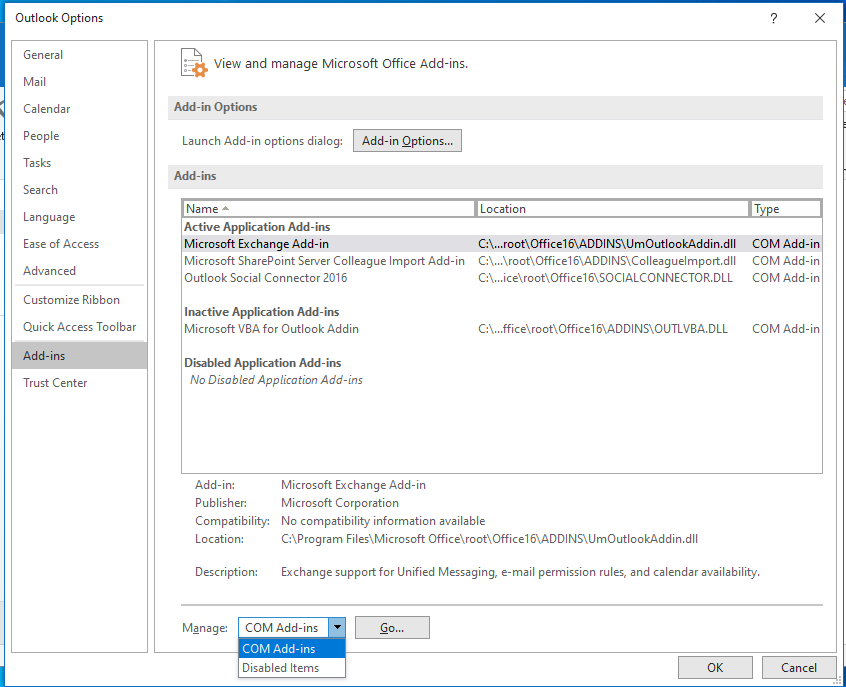Click the UmOutlookAddin.dll location cell
This screenshot has height=687, width=846.
(607, 244)
